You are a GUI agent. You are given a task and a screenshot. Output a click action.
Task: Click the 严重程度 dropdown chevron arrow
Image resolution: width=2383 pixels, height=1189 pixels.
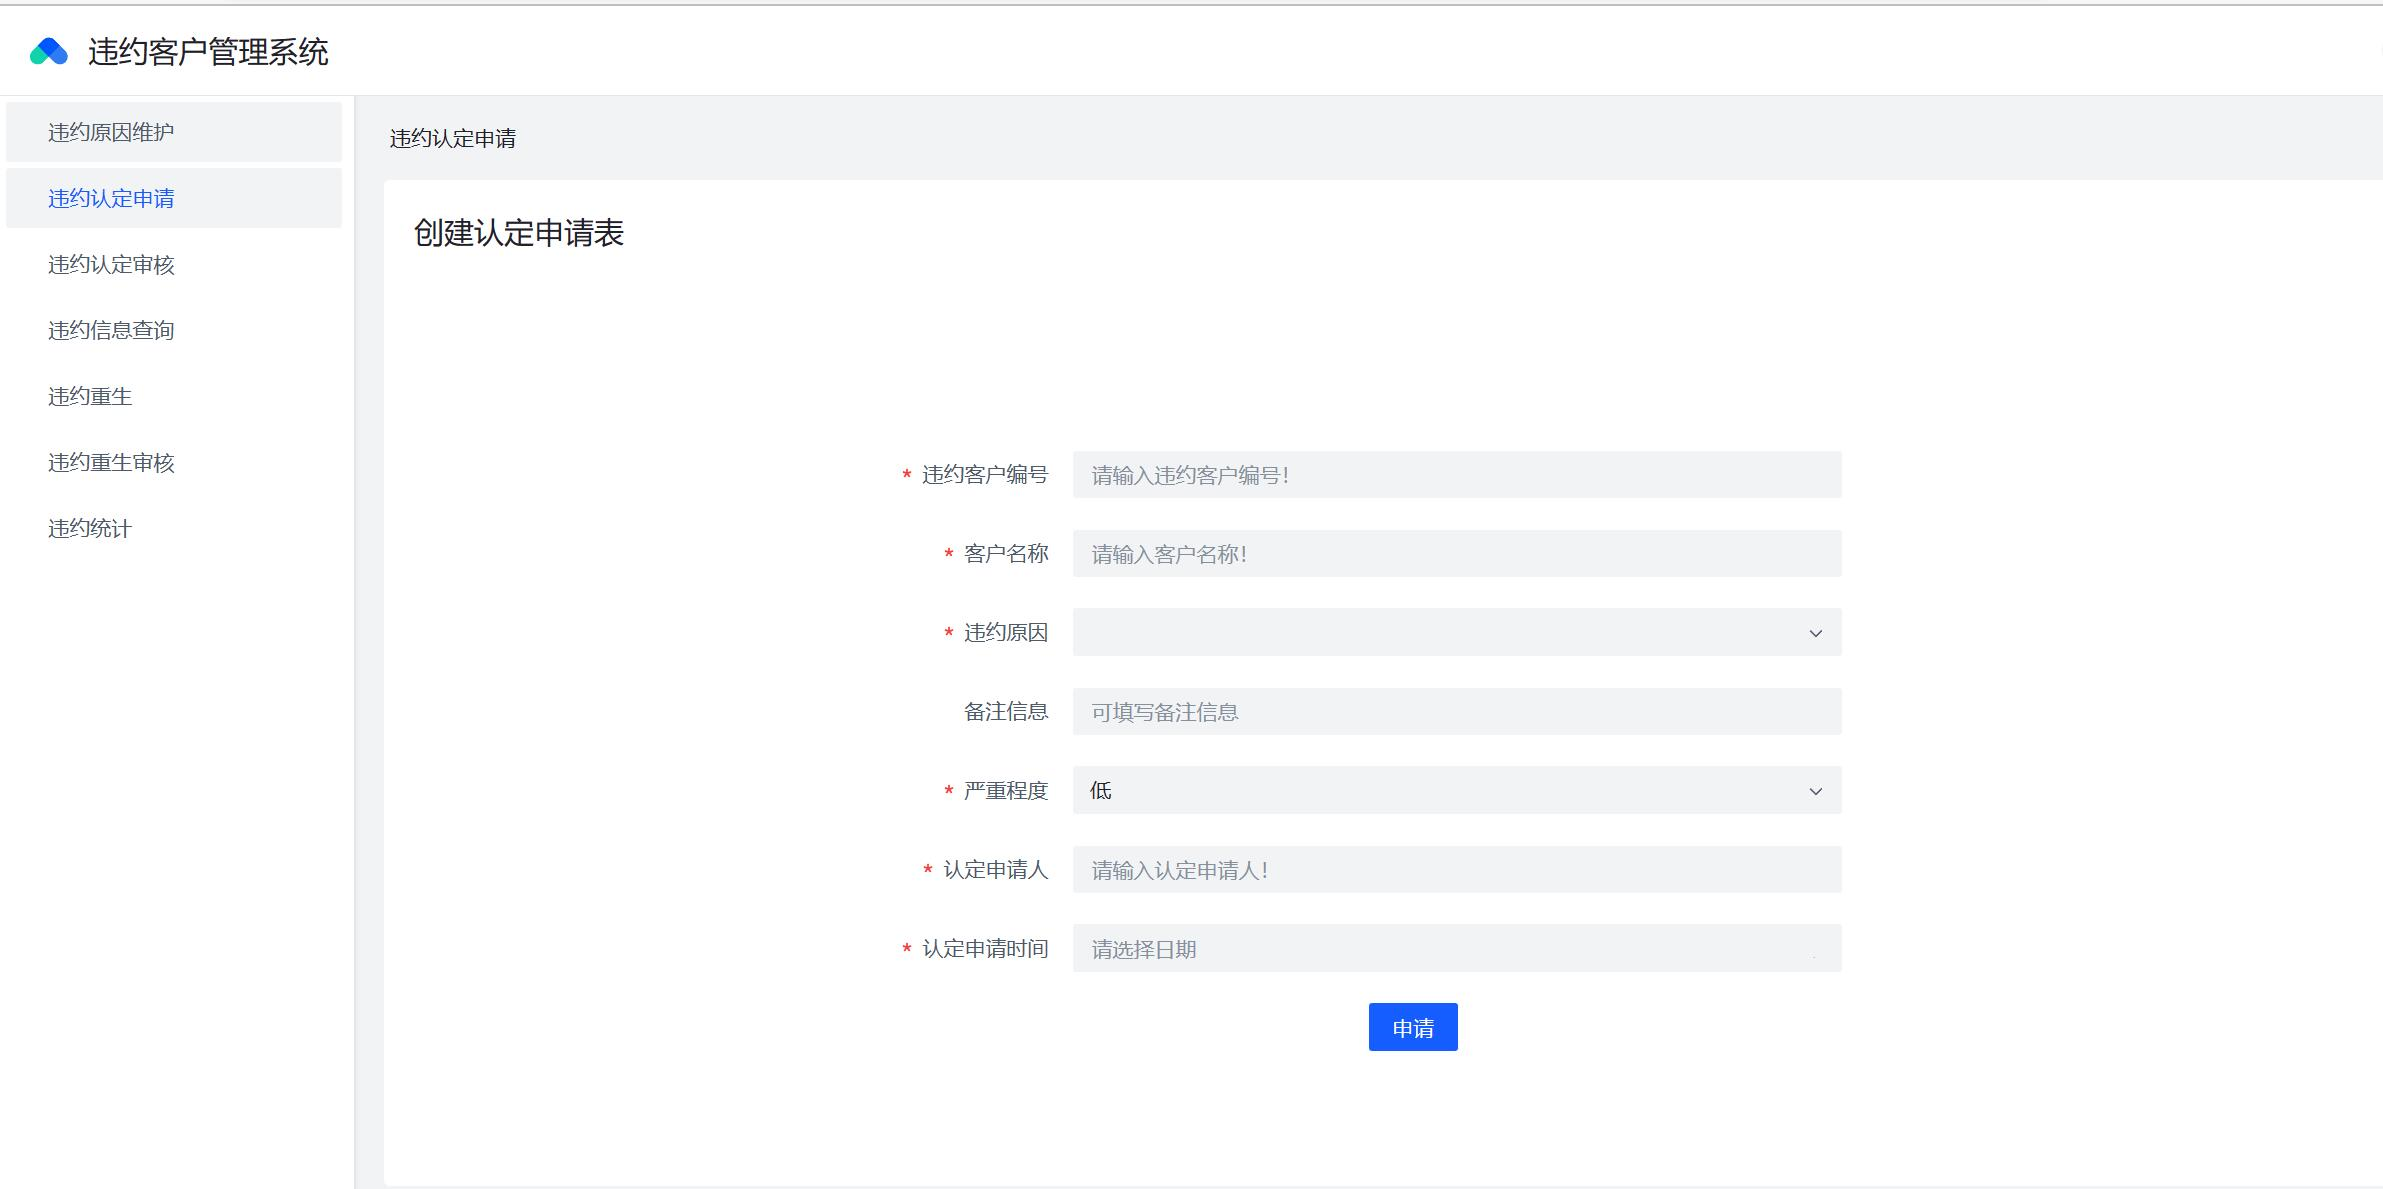[x=1815, y=791]
